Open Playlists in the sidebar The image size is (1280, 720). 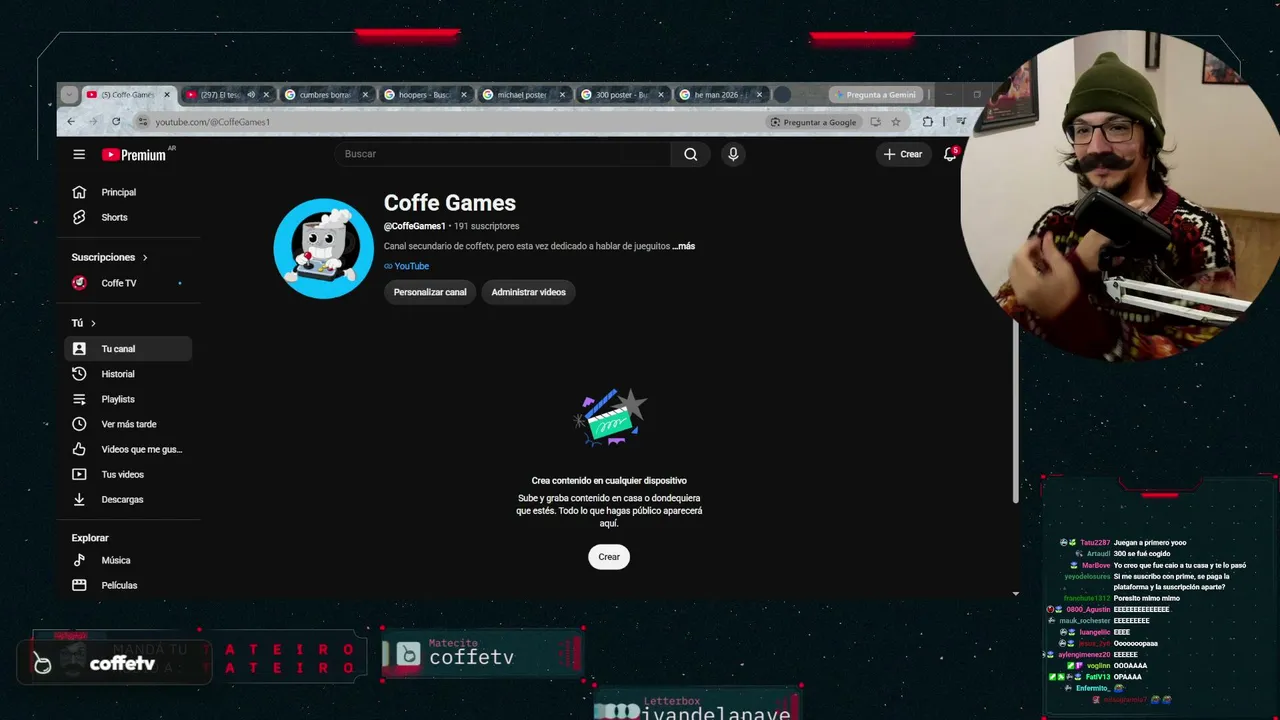[x=128, y=399]
